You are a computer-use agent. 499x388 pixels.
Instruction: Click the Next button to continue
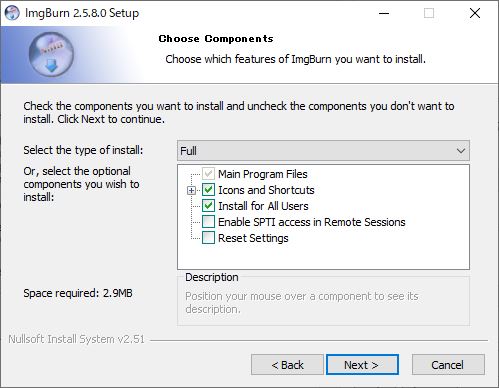[362, 365]
